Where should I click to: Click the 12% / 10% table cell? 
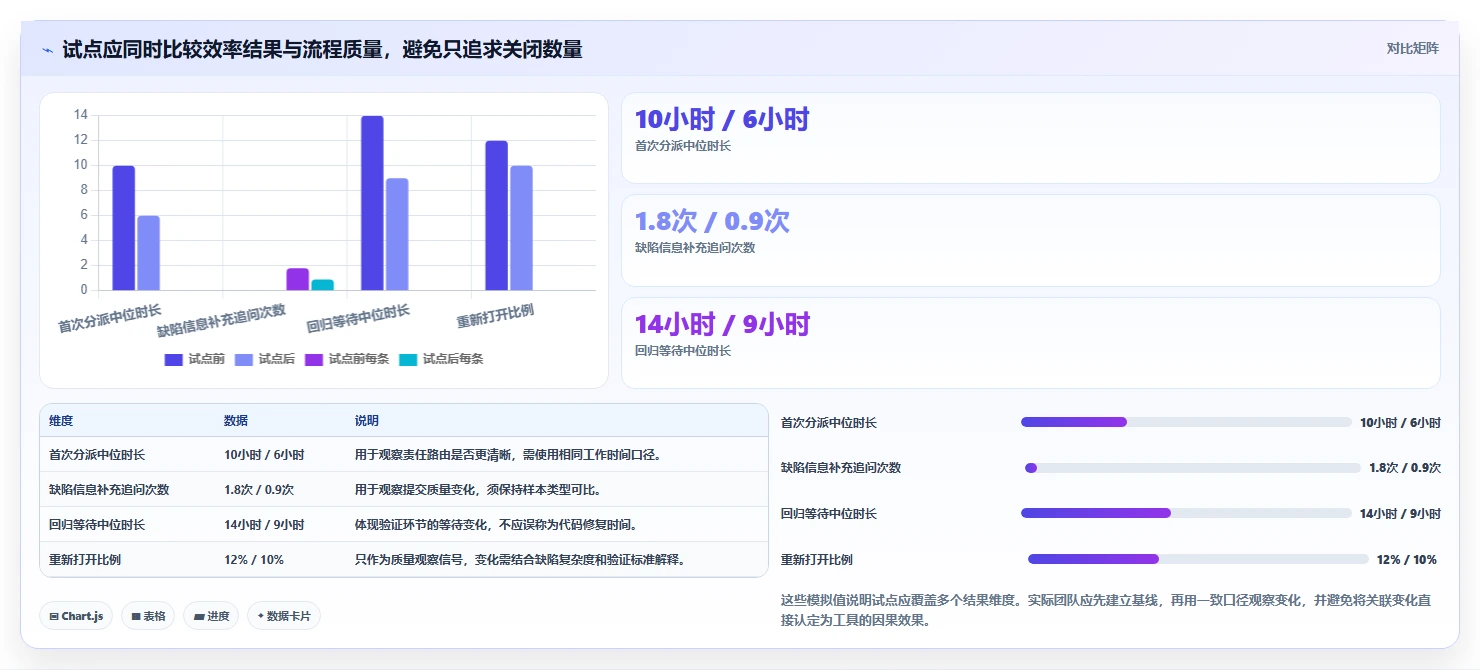pyautogui.click(x=254, y=560)
